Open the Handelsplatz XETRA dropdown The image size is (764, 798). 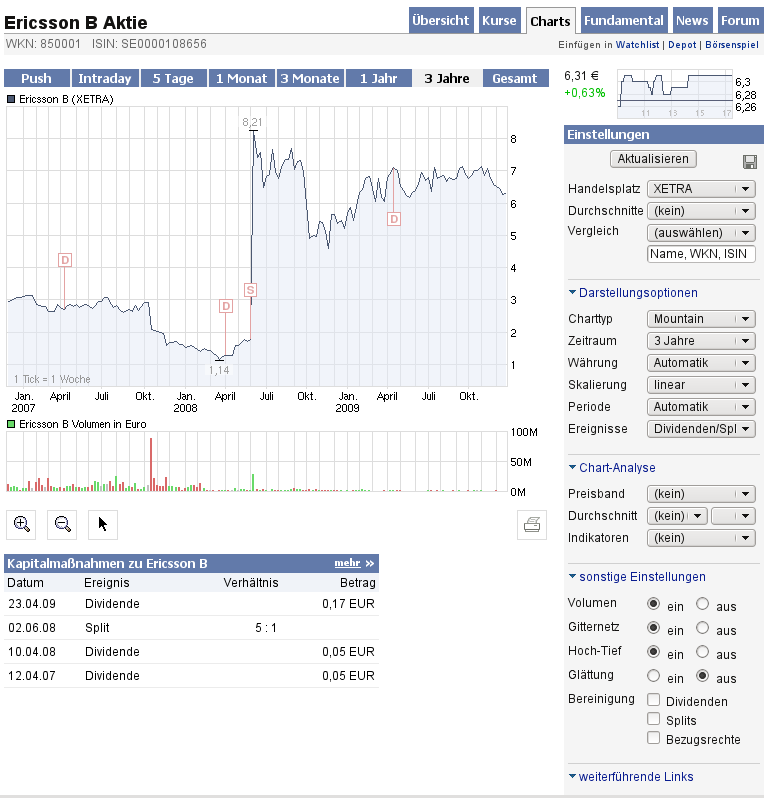pyautogui.click(x=701, y=189)
